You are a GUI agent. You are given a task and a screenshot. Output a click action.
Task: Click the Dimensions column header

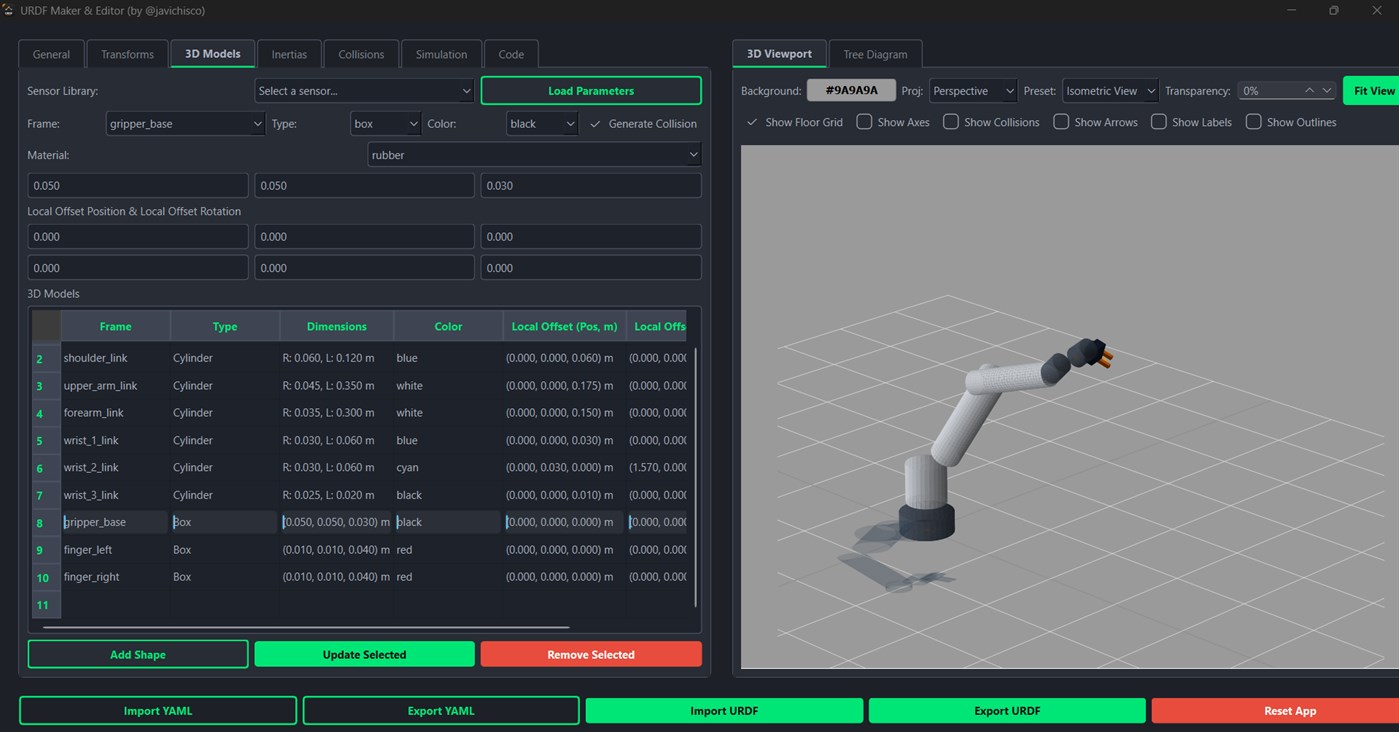pyautogui.click(x=337, y=326)
